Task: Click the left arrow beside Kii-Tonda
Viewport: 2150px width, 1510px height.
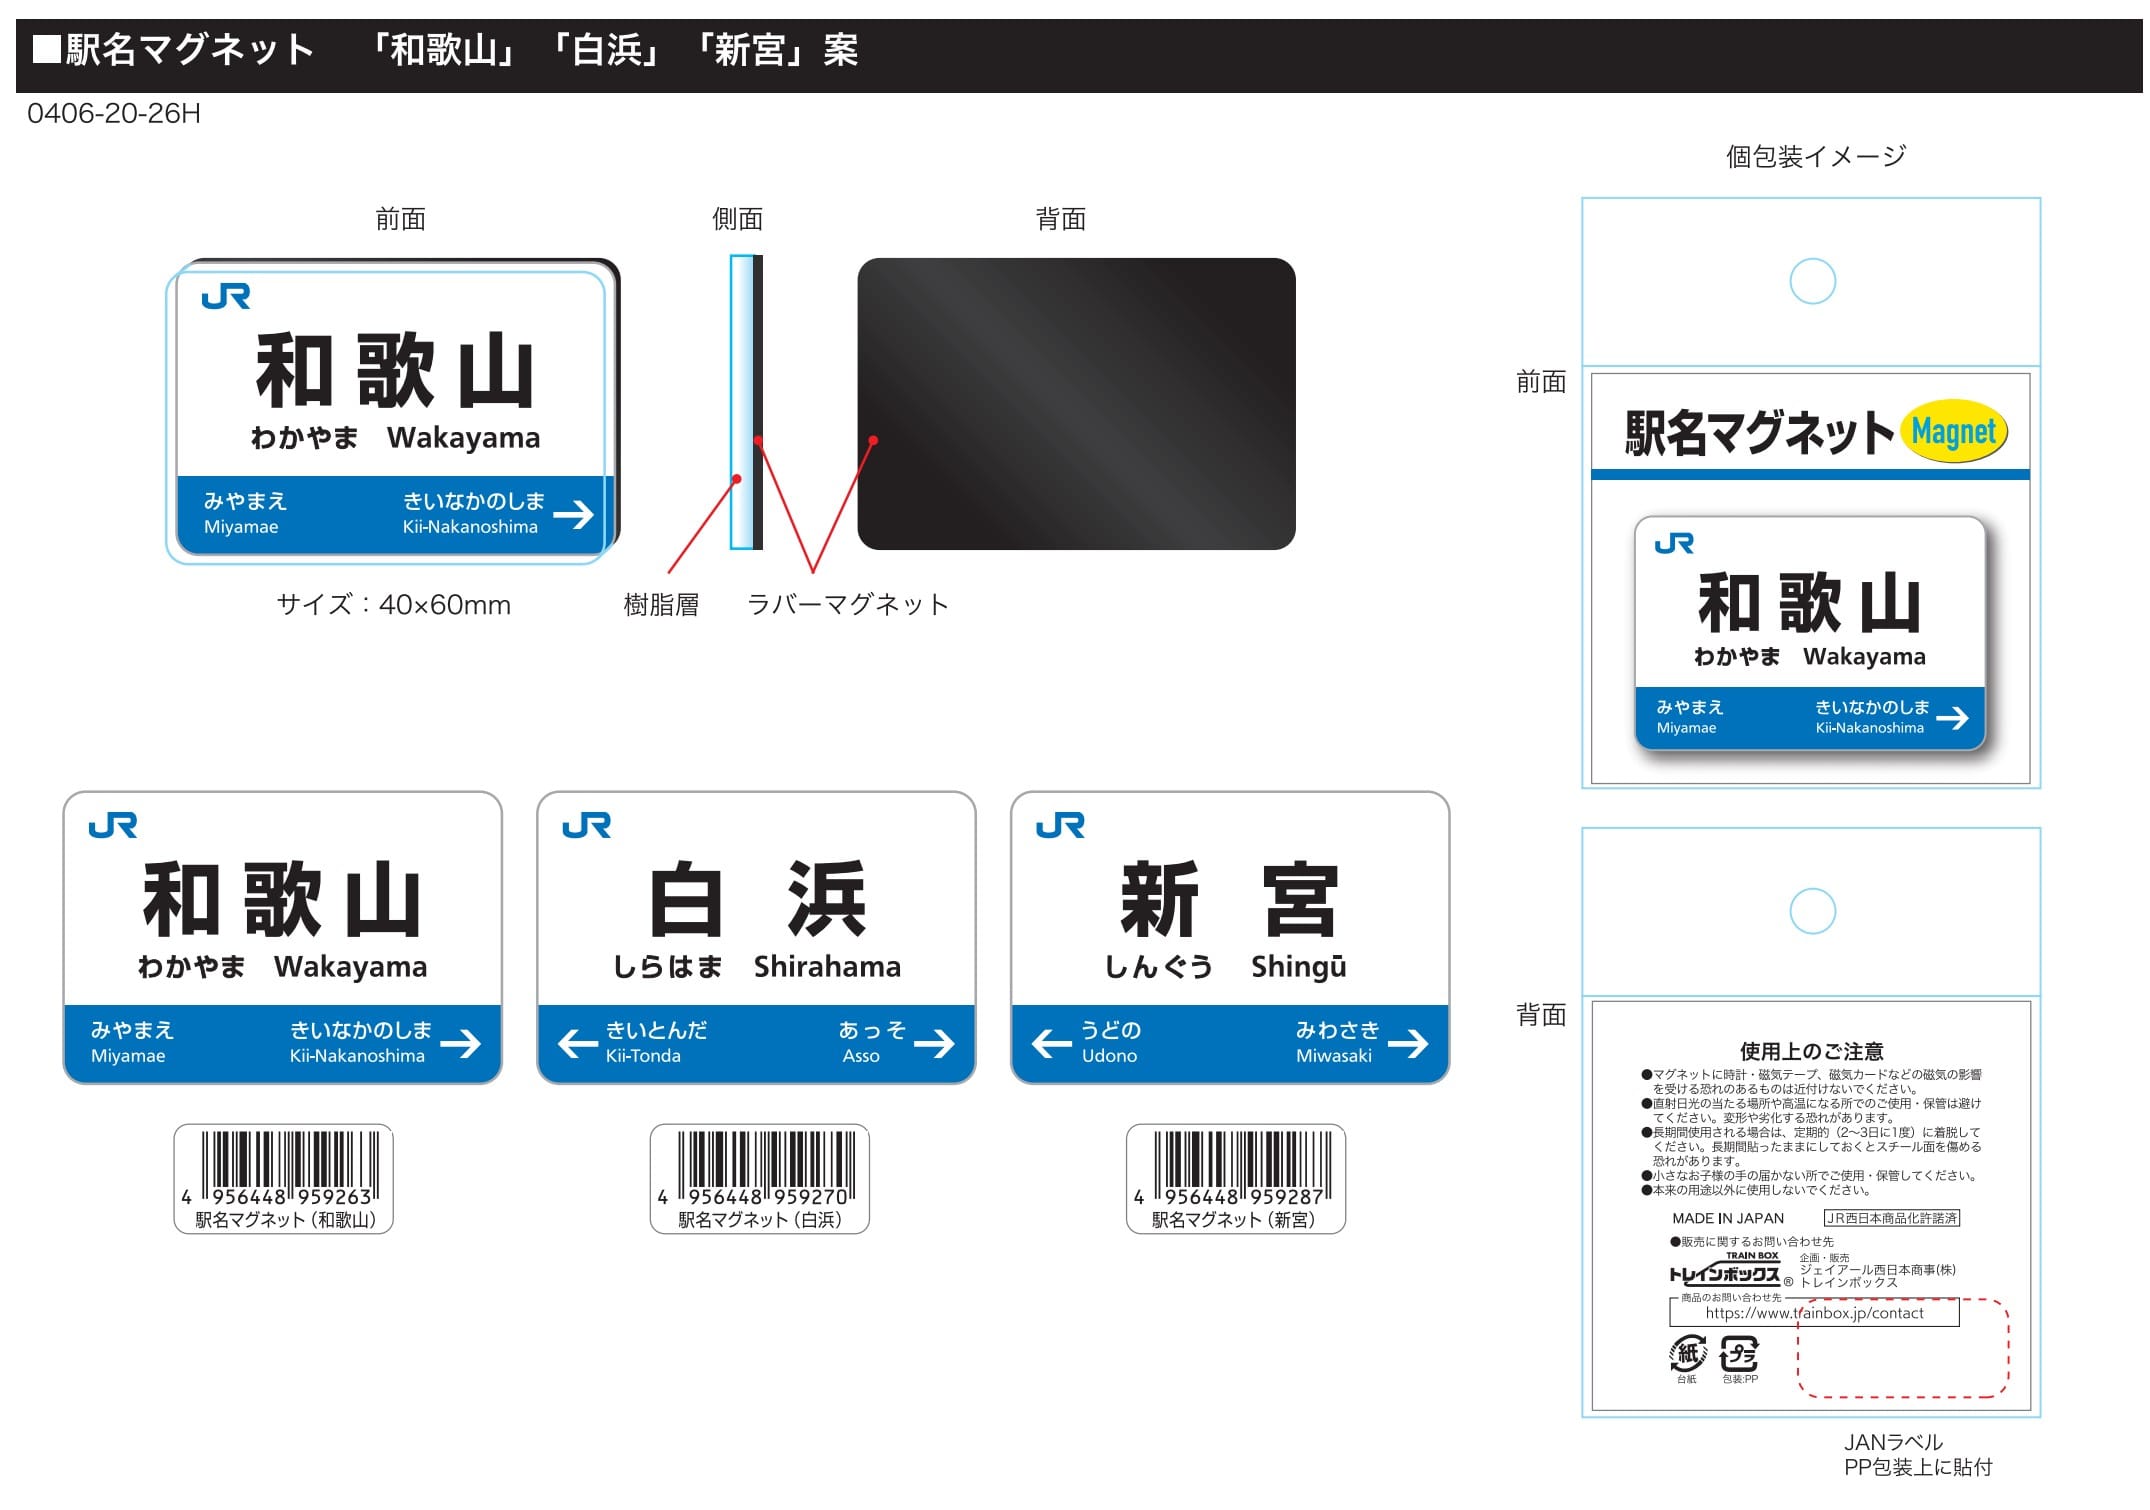Action: click(x=578, y=1043)
